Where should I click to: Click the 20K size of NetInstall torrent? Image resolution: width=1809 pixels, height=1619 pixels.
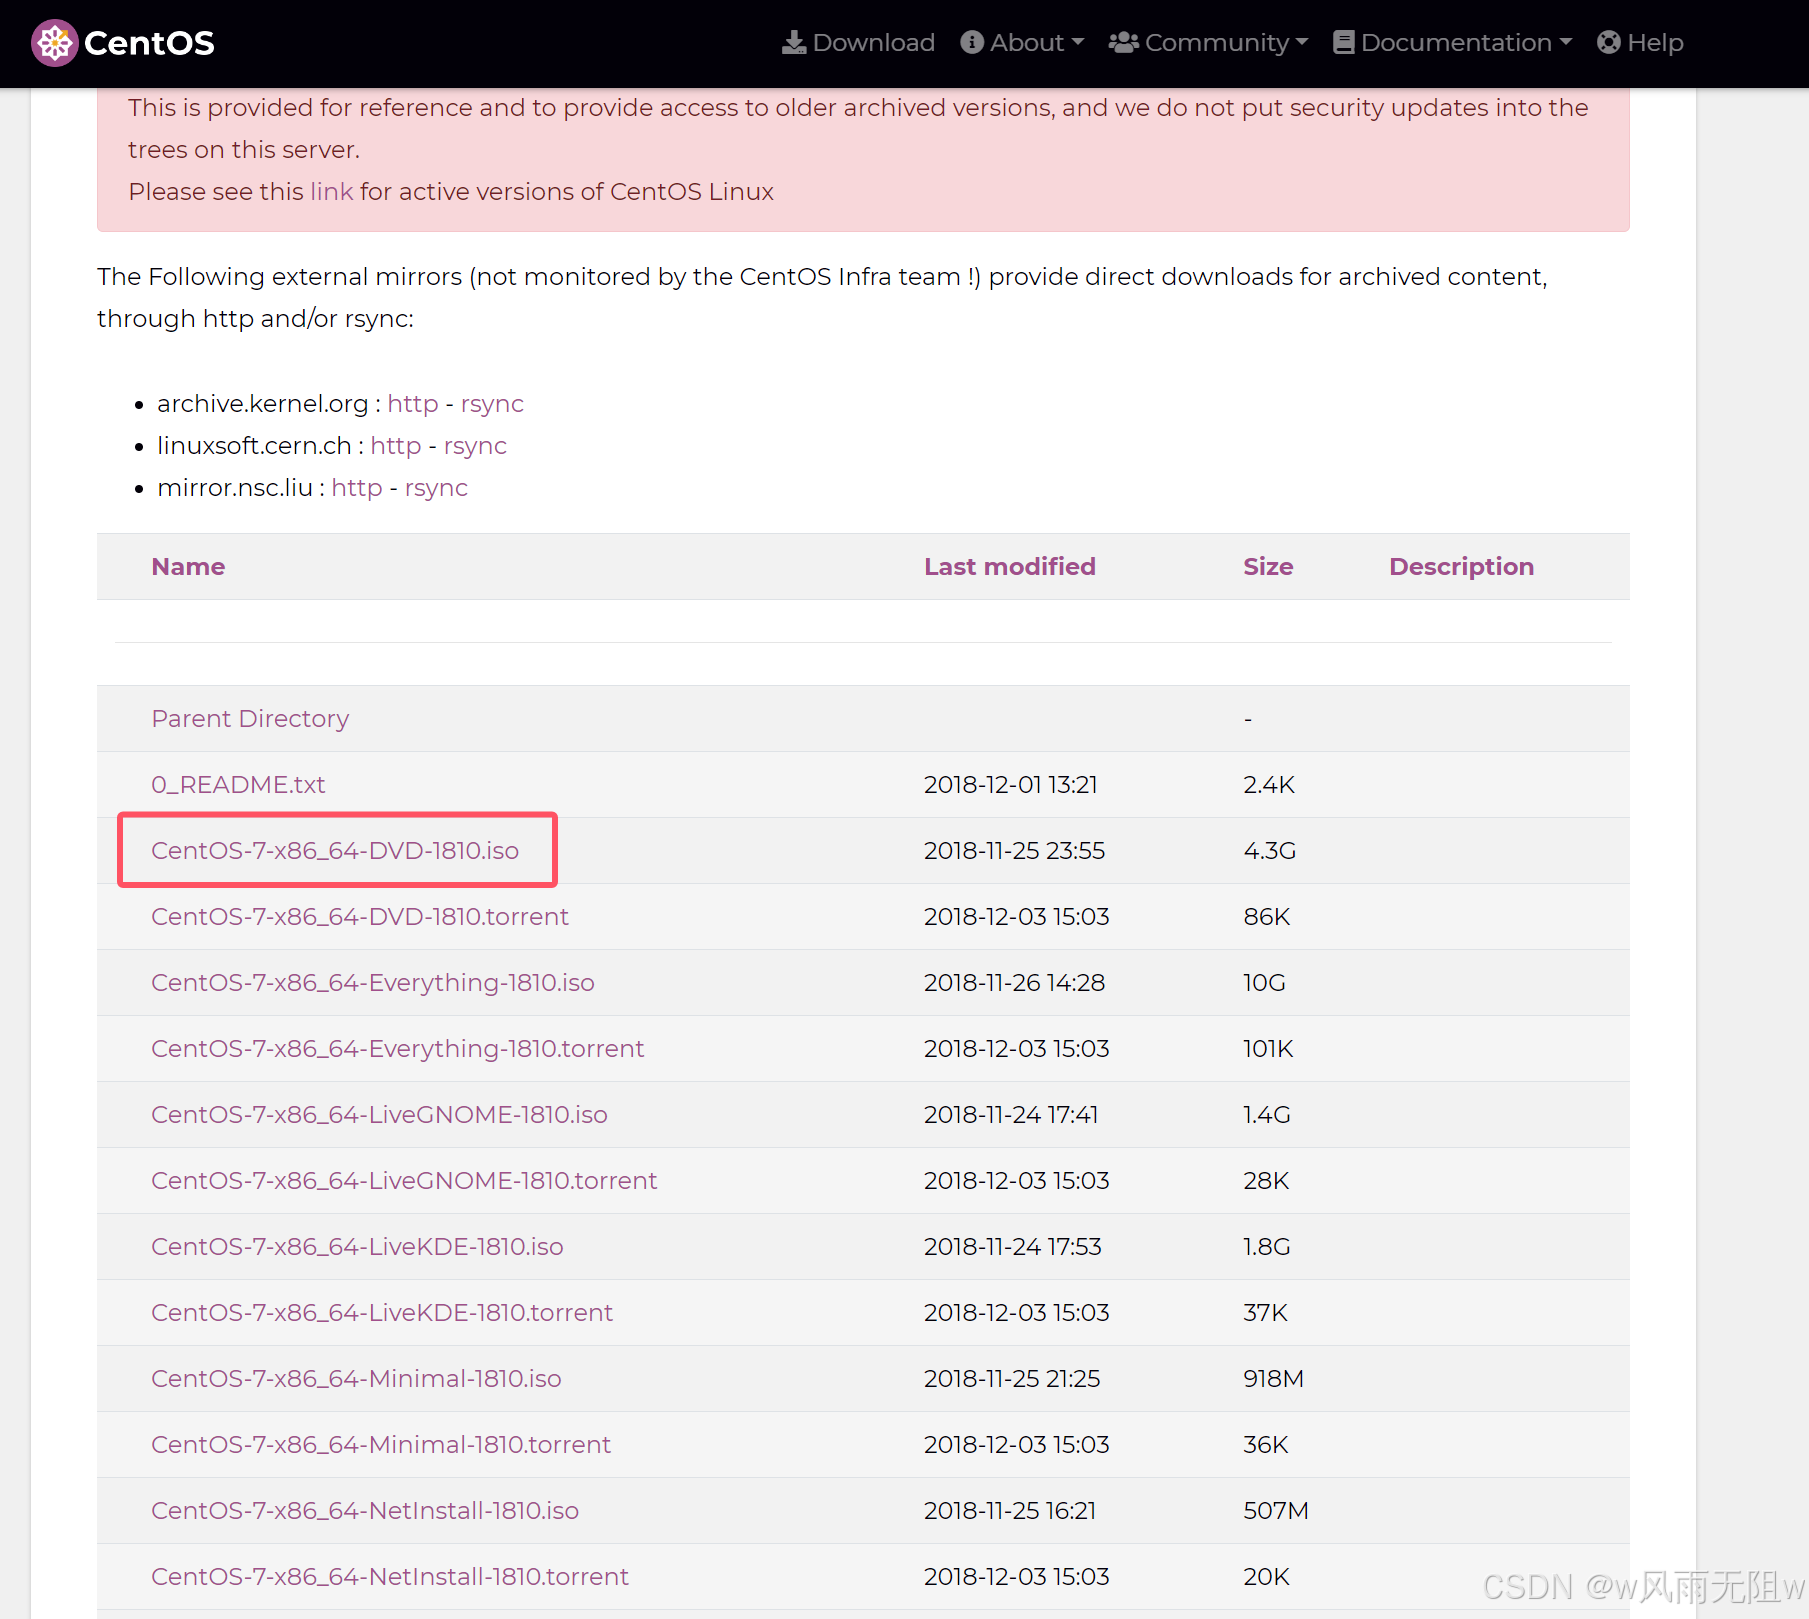coord(1266,1576)
